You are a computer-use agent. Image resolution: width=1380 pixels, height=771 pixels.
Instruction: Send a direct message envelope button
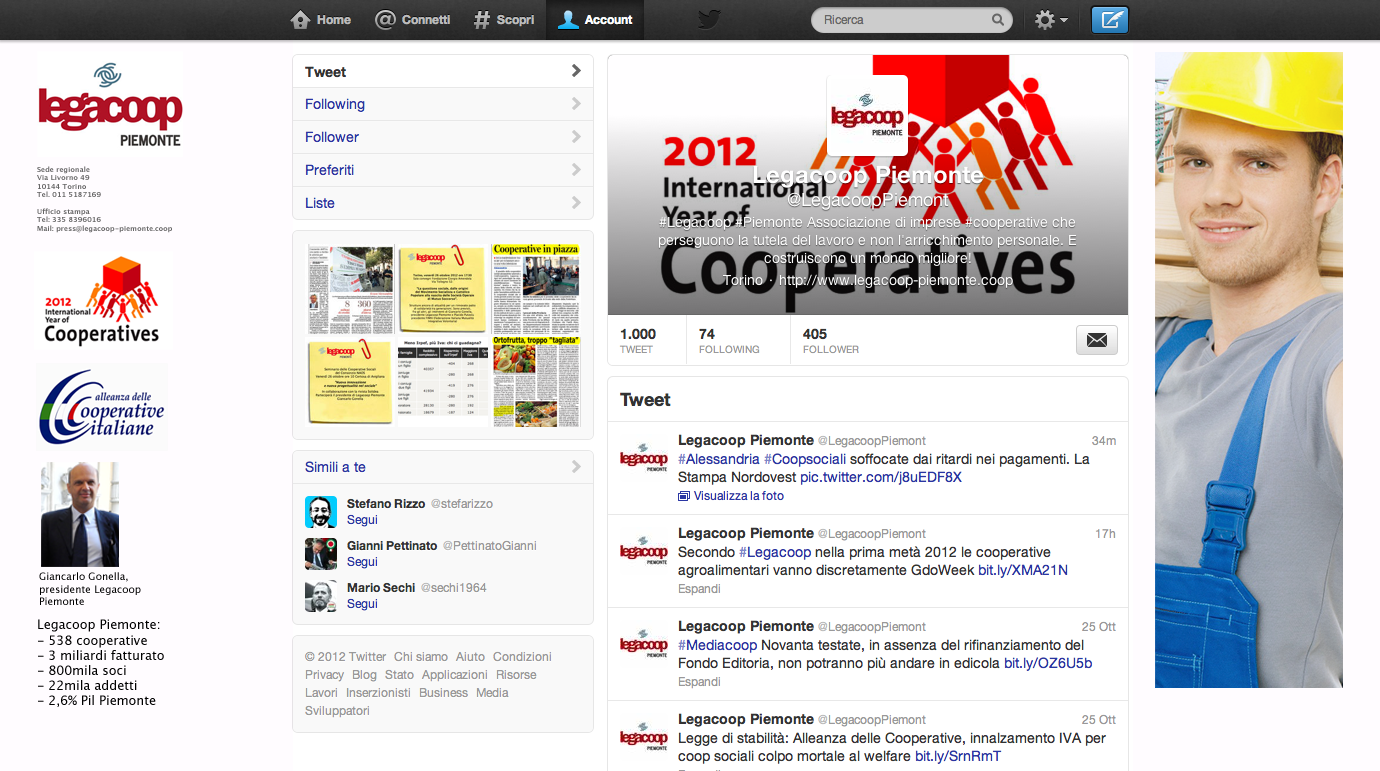tap(1097, 340)
